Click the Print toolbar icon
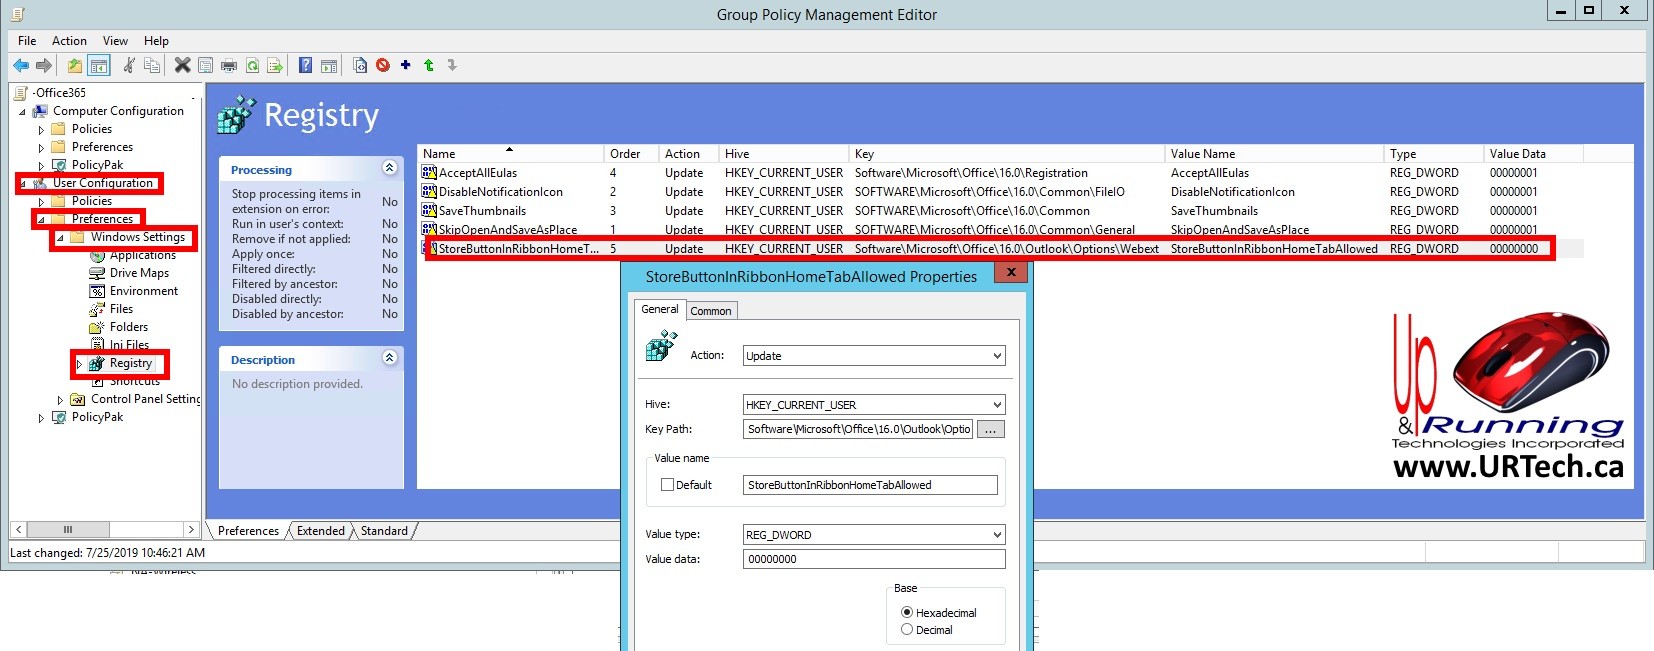 point(228,66)
